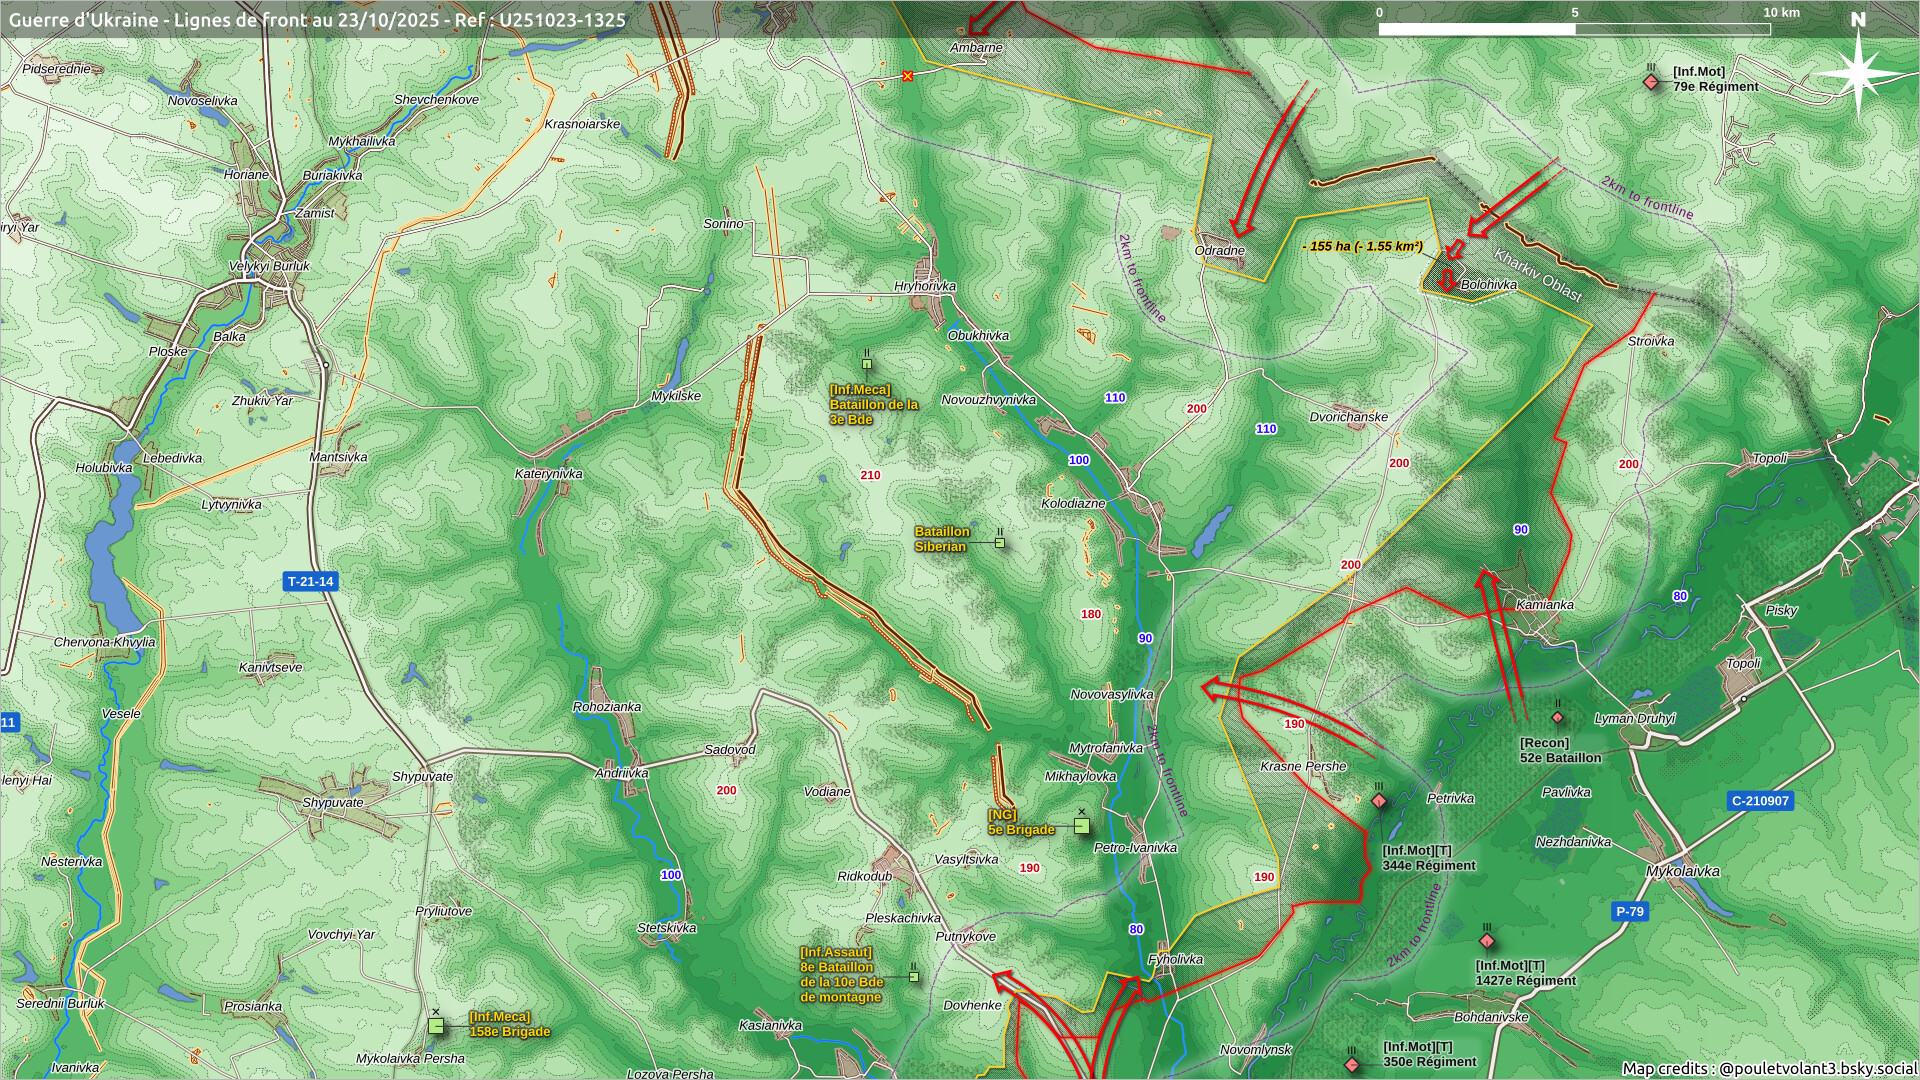Click the T-21-14 road shield
Image resolution: width=1920 pixels, height=1080 pixels.
(310, 581)
